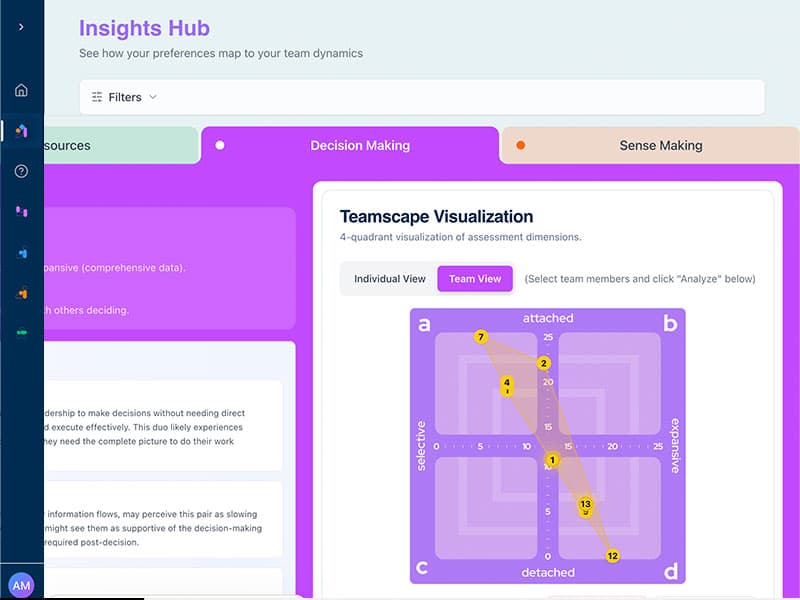This screenshot has width=800, height=600.
Task: Expand the sidebar using the top chevron arrow
Action: [21, 27]
